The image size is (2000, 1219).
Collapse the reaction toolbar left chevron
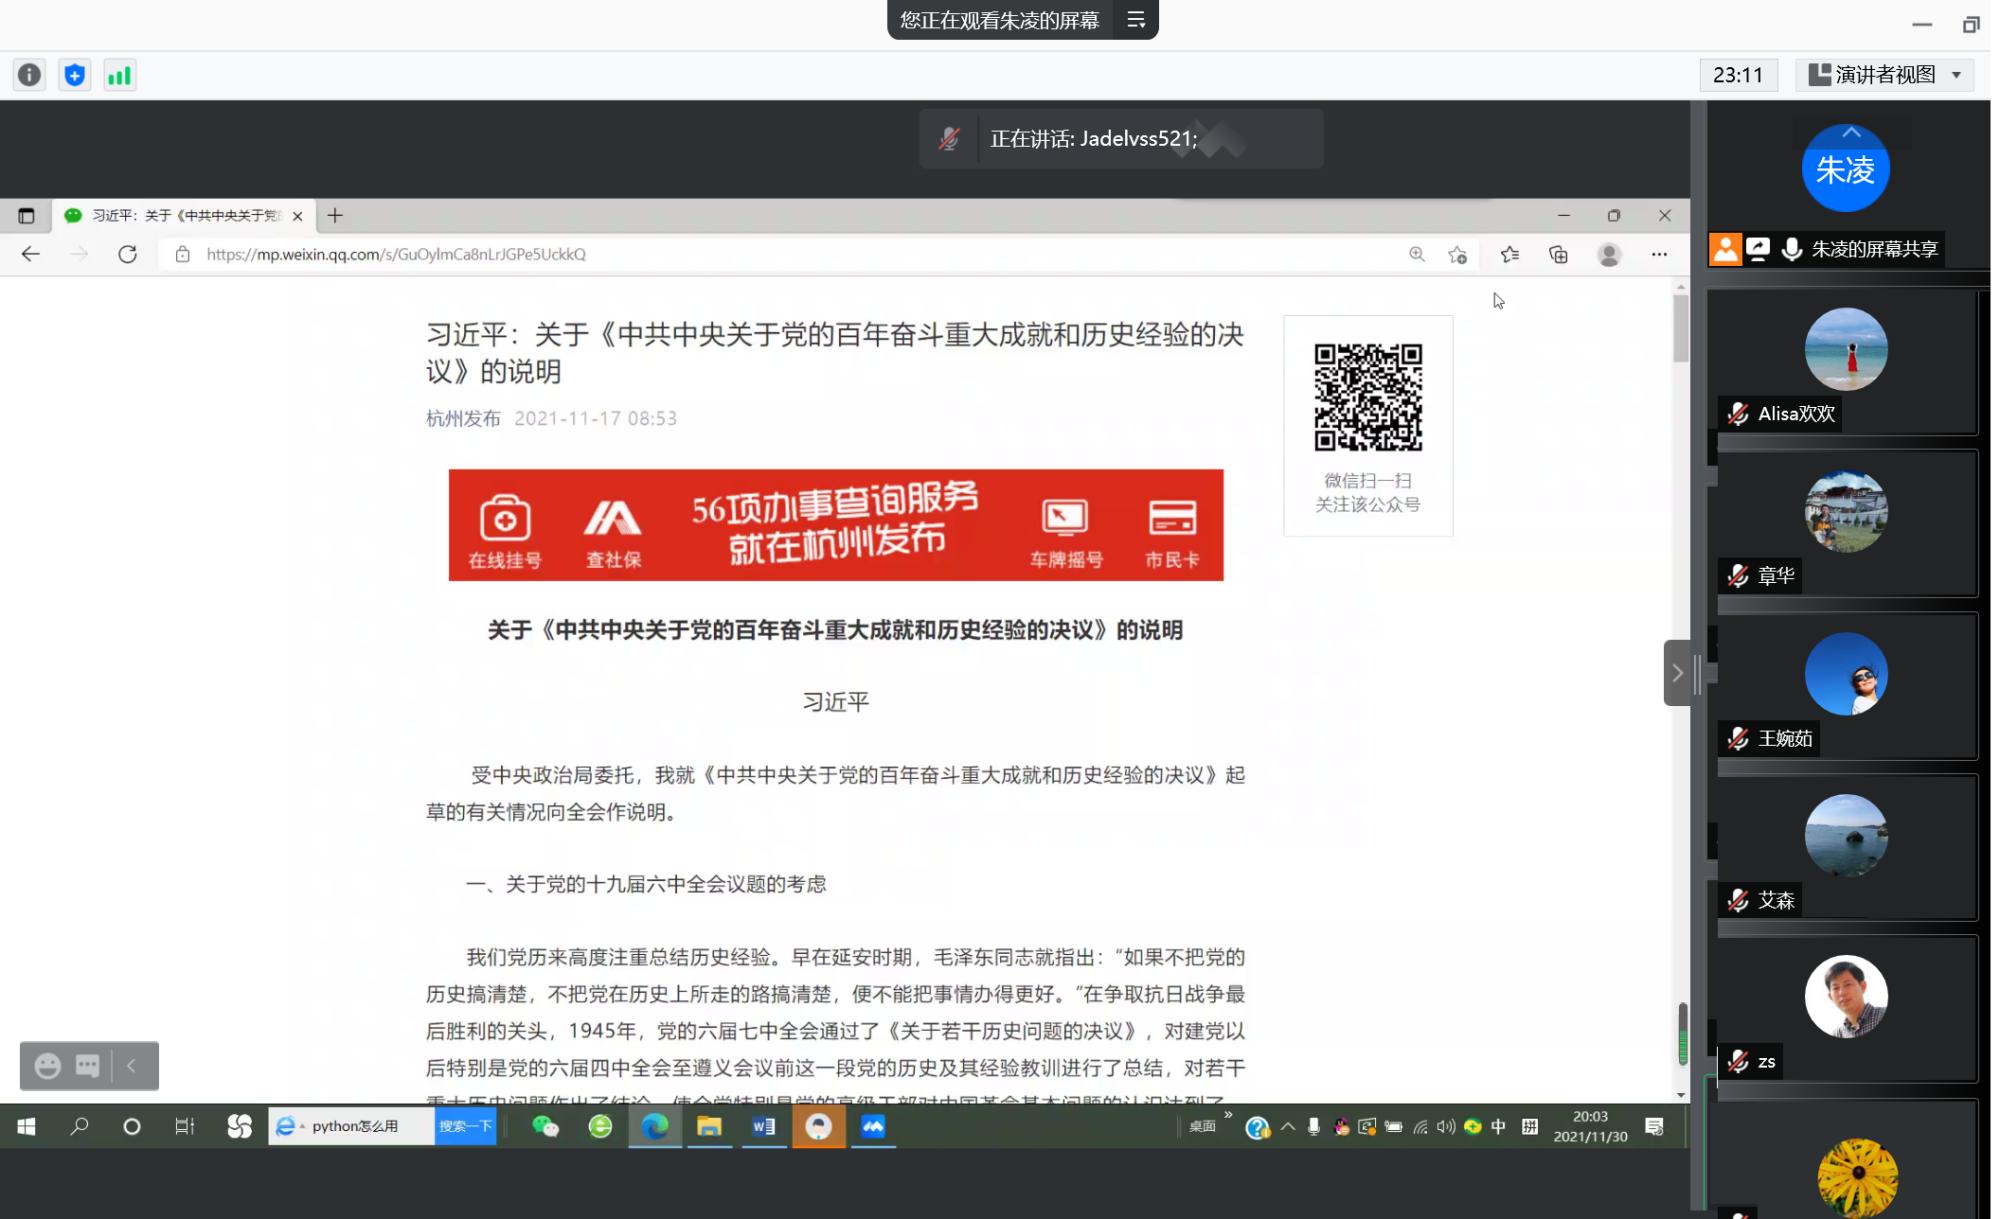131,1066
